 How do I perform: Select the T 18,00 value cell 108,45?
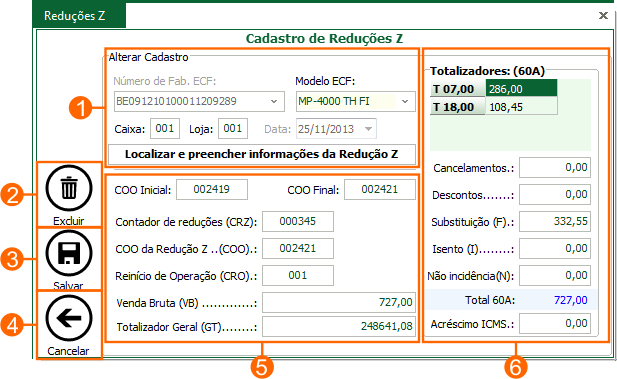(521, 107)
